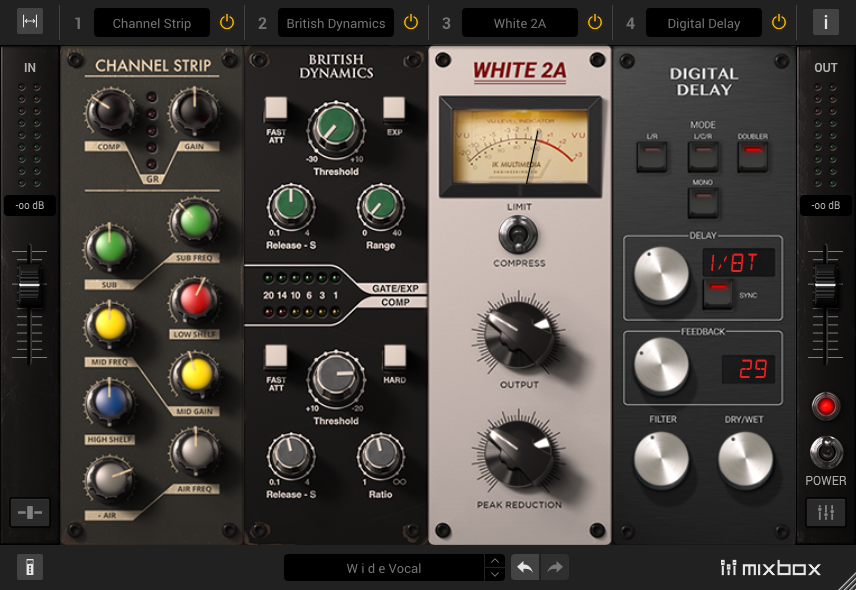
Task: Click the rack device icon at bottom left
Action: [30, 568]
